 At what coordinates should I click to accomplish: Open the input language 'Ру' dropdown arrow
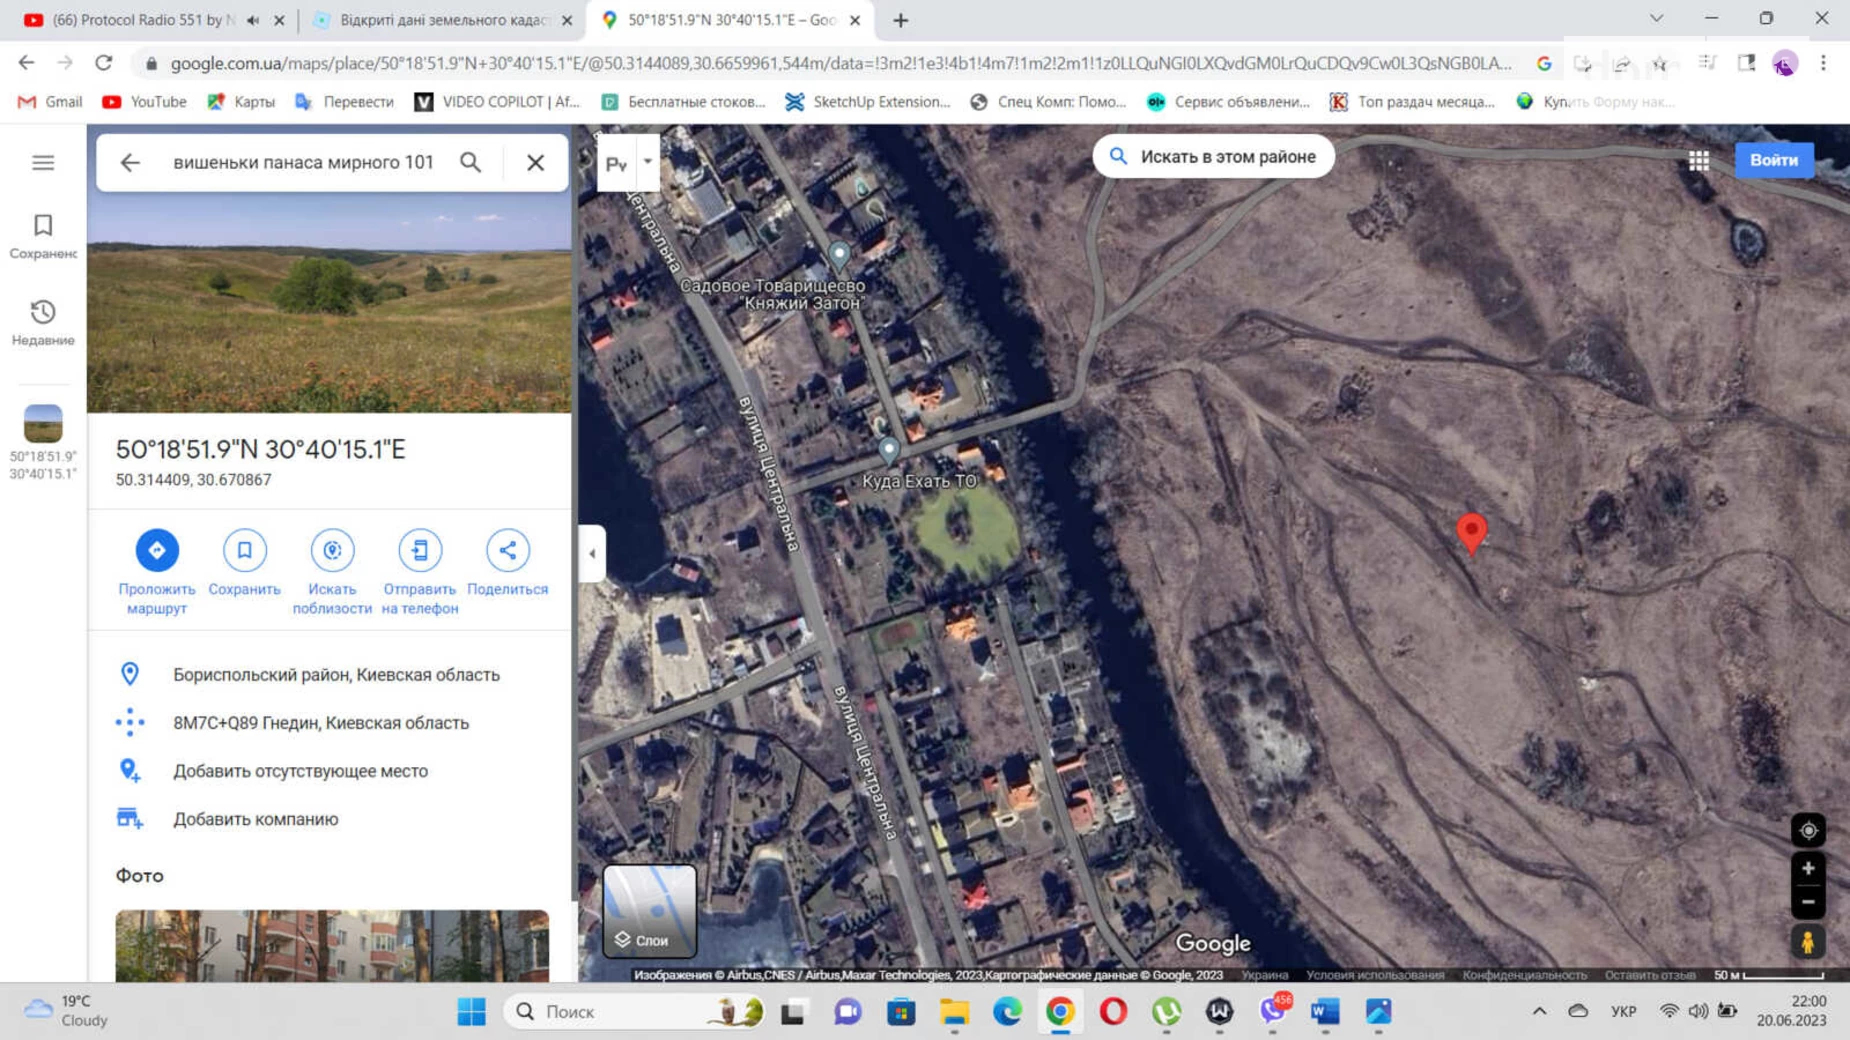click(648, 162)
